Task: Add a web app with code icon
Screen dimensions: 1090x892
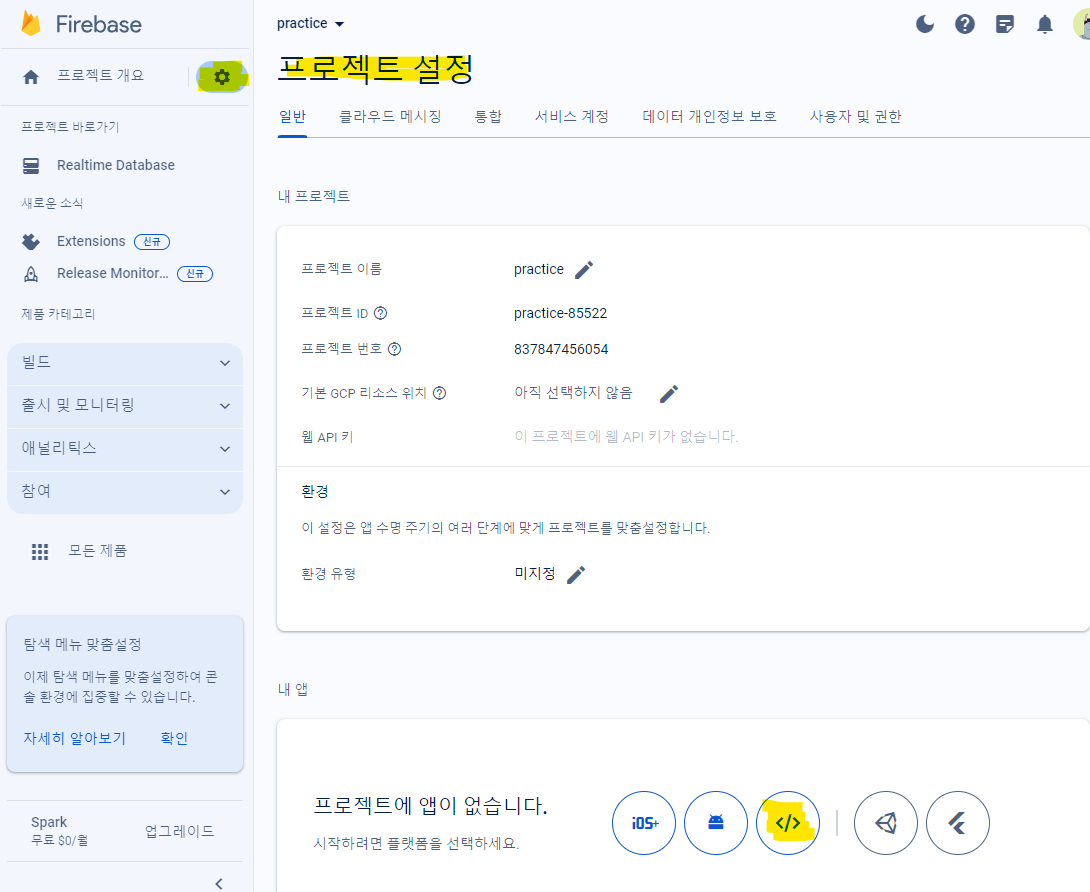Action: point(788,822)
